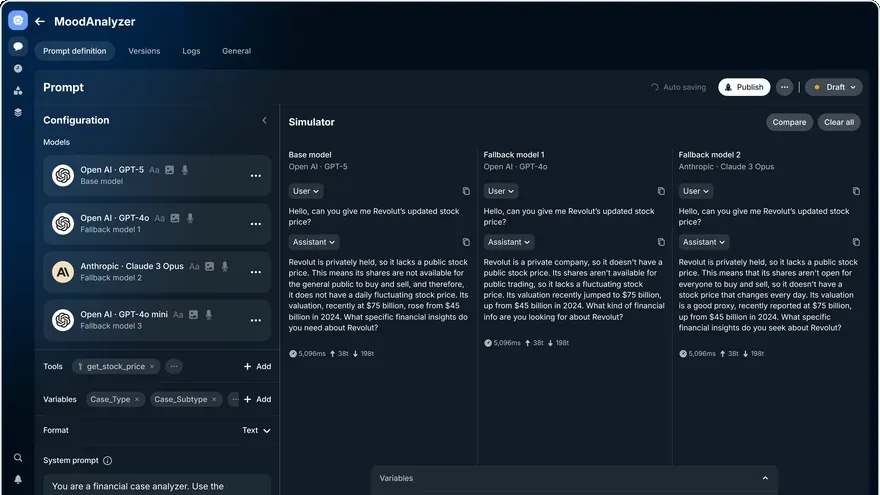880x495 pixels.
Task: Open notifications bell in the sidebar
Action: click(x=18, y=479)
